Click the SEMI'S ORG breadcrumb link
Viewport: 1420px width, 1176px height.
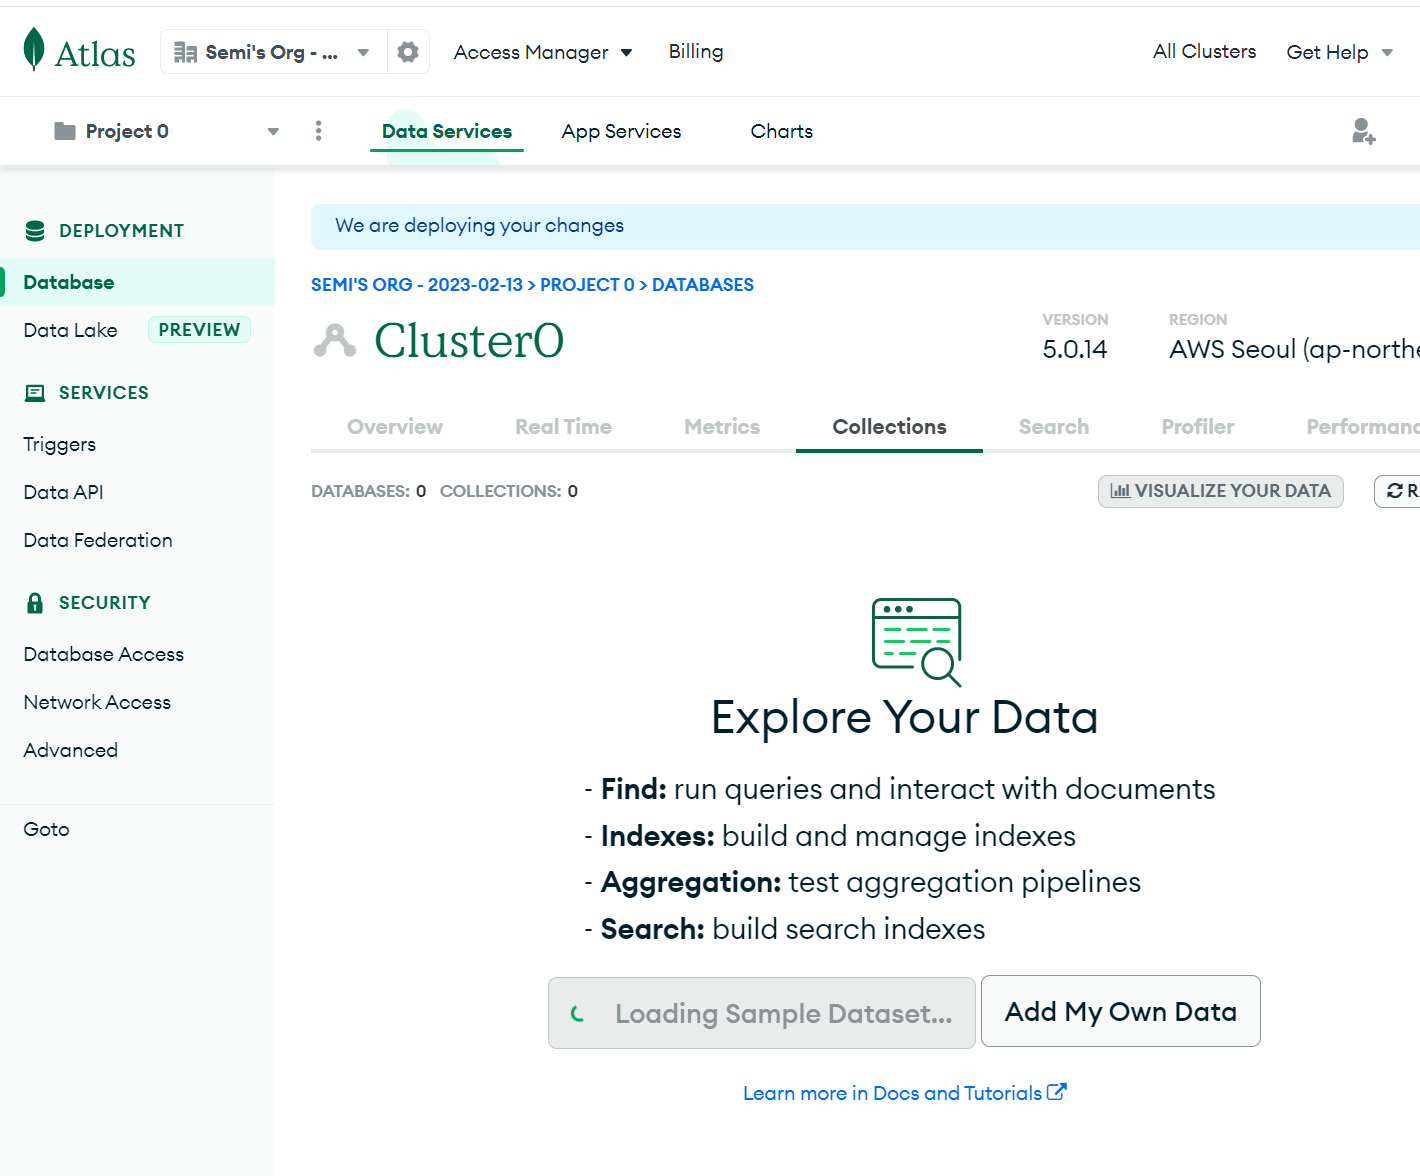click(x=417, y=285)
